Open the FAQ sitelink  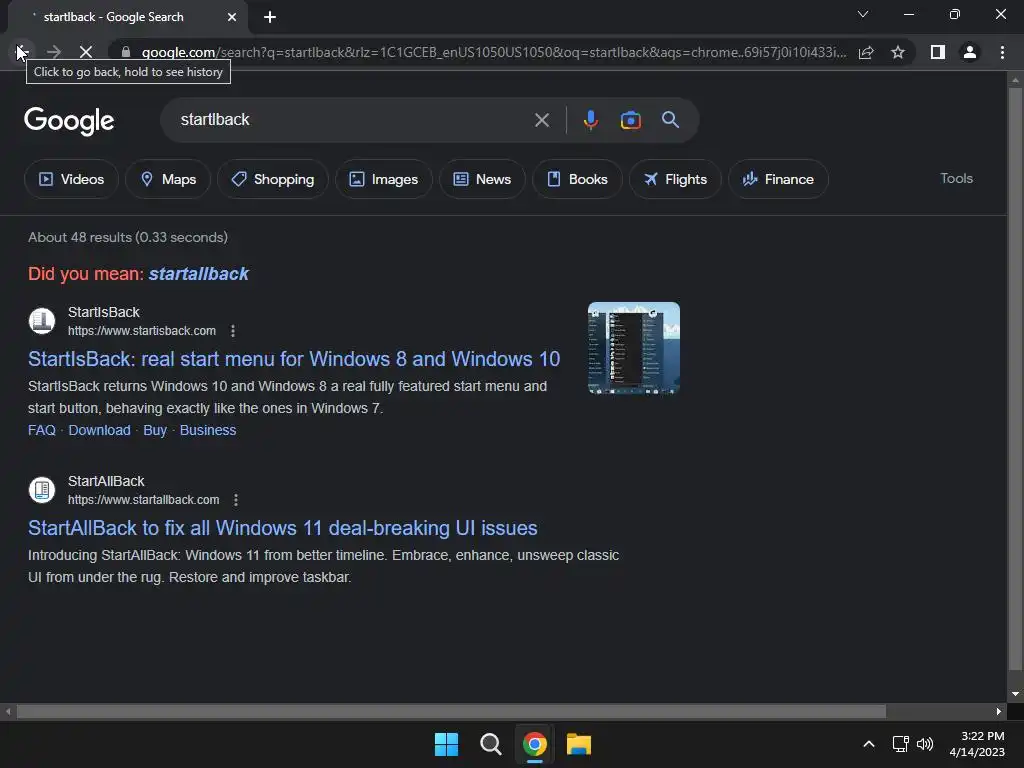pos(42,430)
